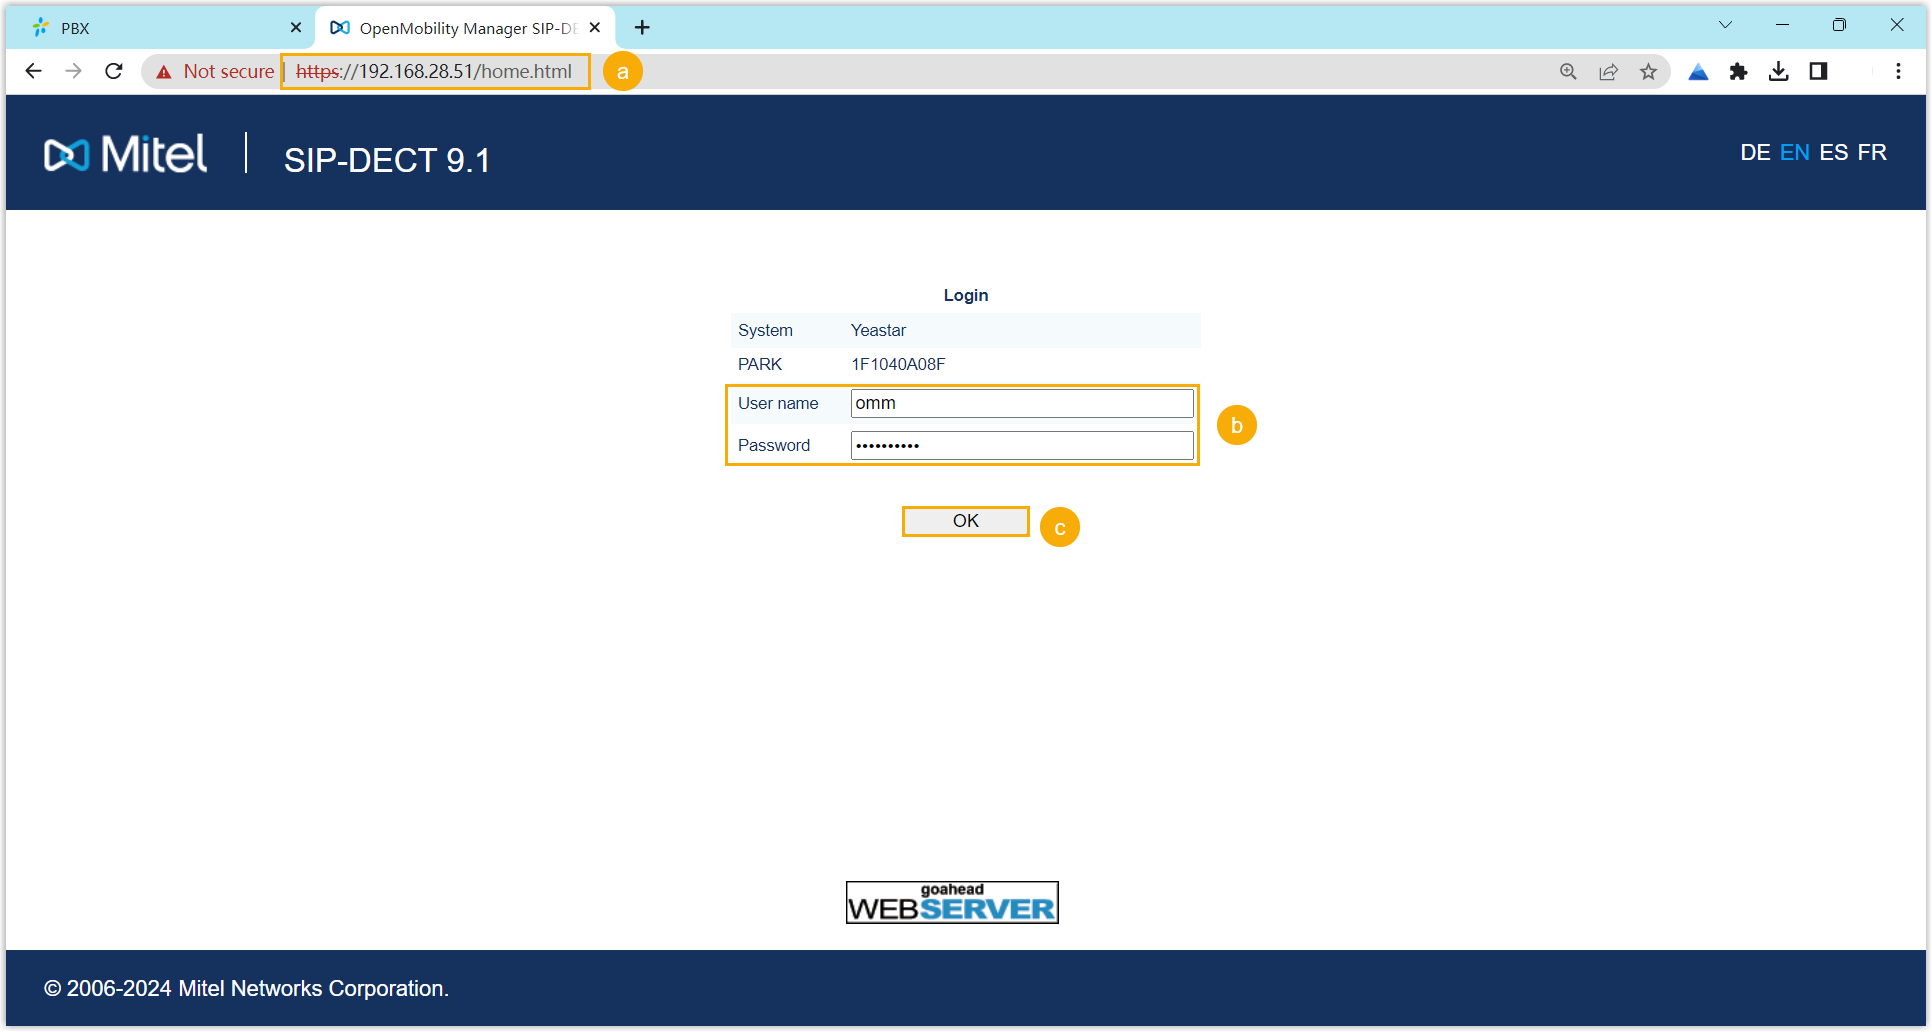Close the PBX tab
Viewport: 1932px width, 1032px height.
click(x=296, y=28)
